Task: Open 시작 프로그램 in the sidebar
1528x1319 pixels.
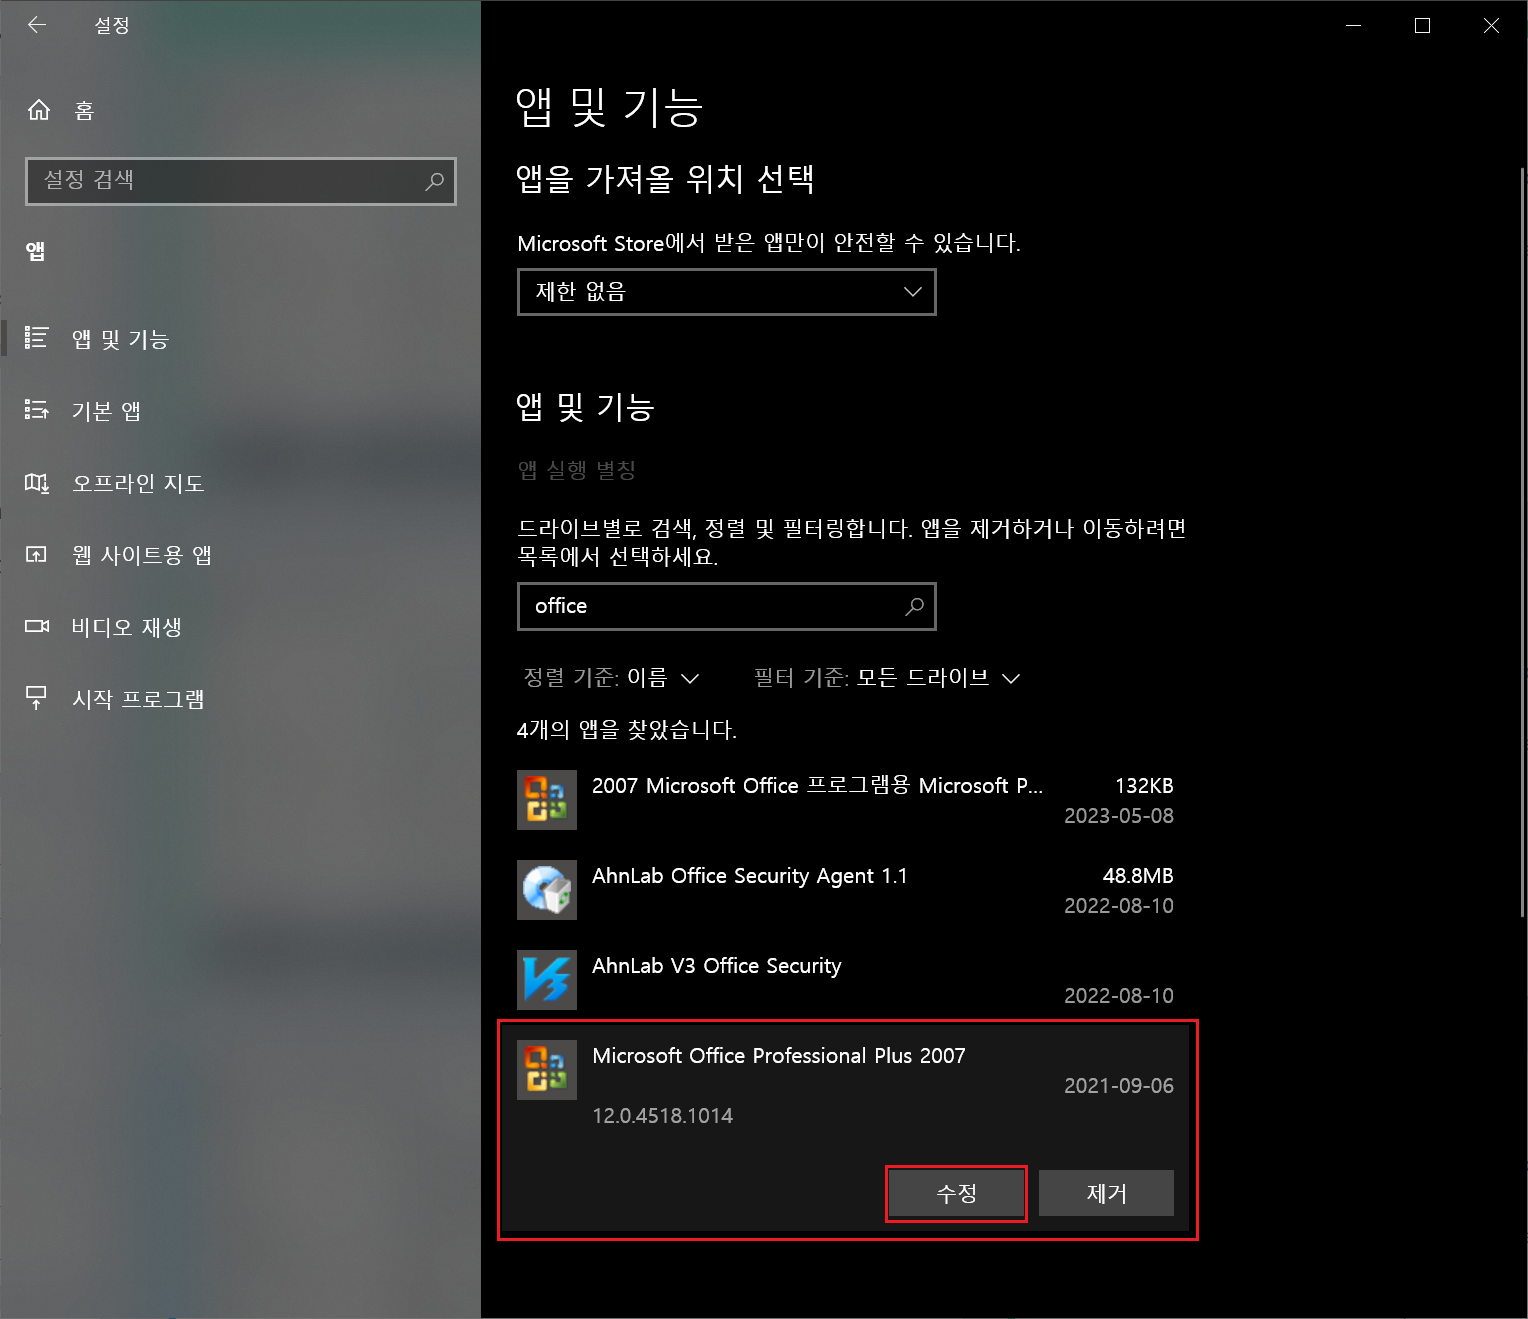Action: 240,699
